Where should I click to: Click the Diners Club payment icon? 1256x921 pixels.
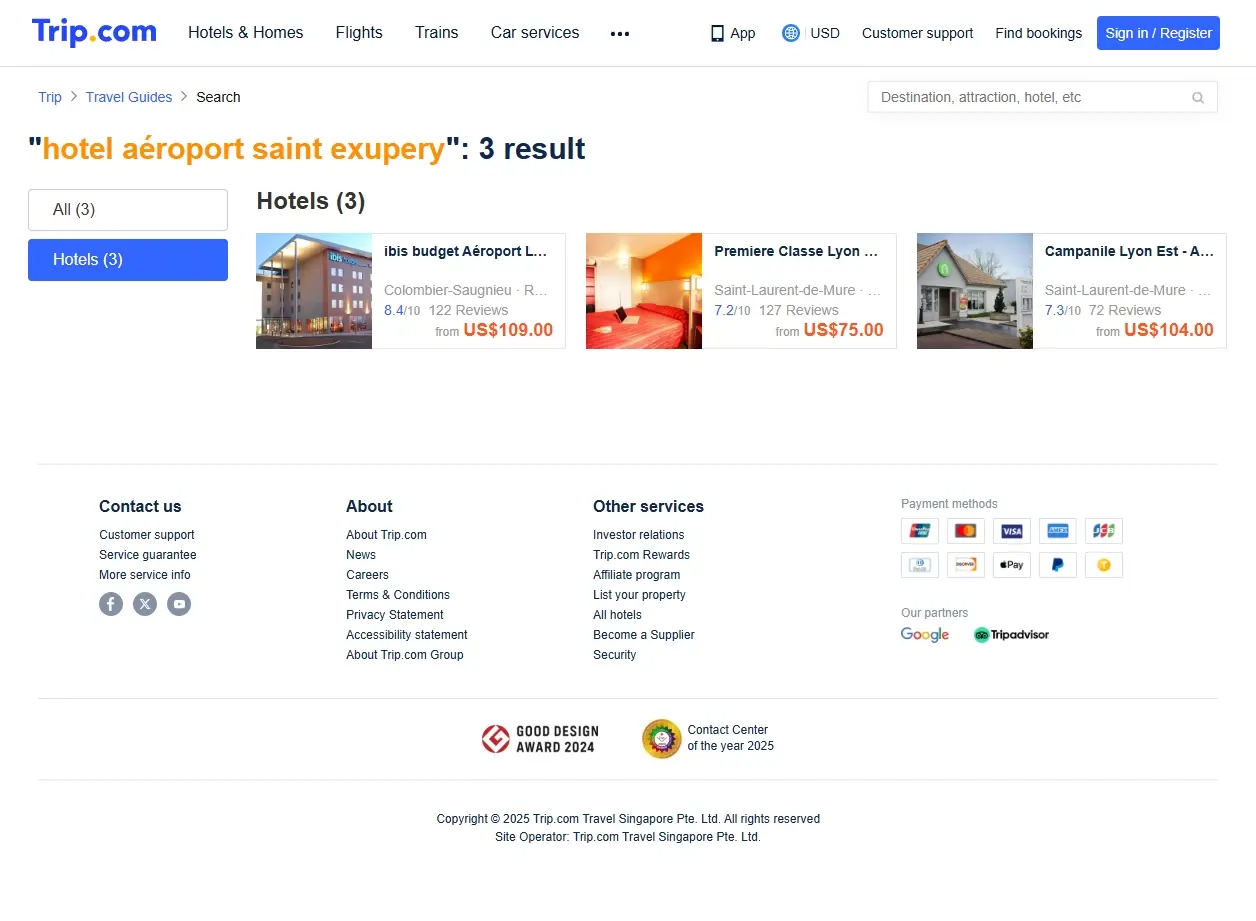(920, 565)
